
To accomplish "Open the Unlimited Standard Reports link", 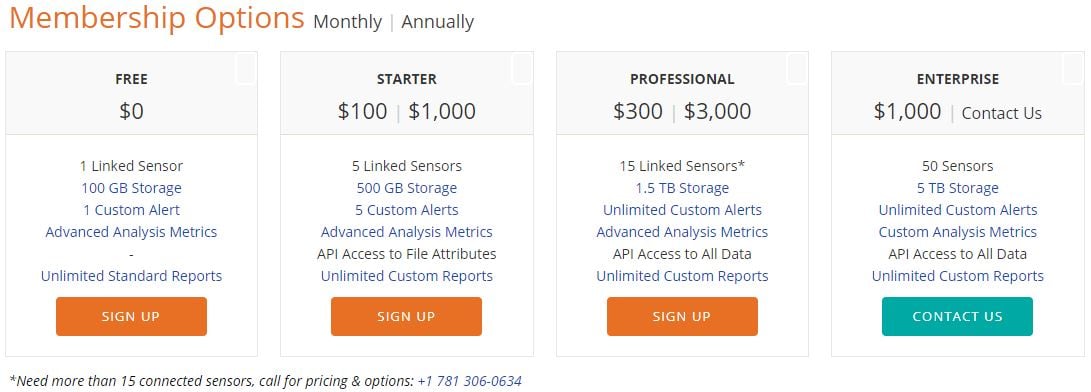I will [x=131, y=276].
